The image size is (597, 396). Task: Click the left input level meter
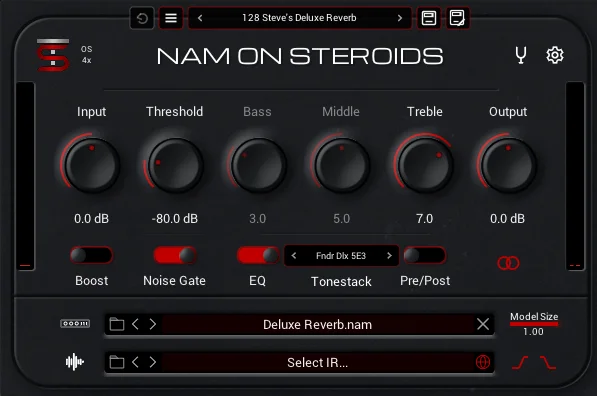pyautogui.click(x=25, y=176)
